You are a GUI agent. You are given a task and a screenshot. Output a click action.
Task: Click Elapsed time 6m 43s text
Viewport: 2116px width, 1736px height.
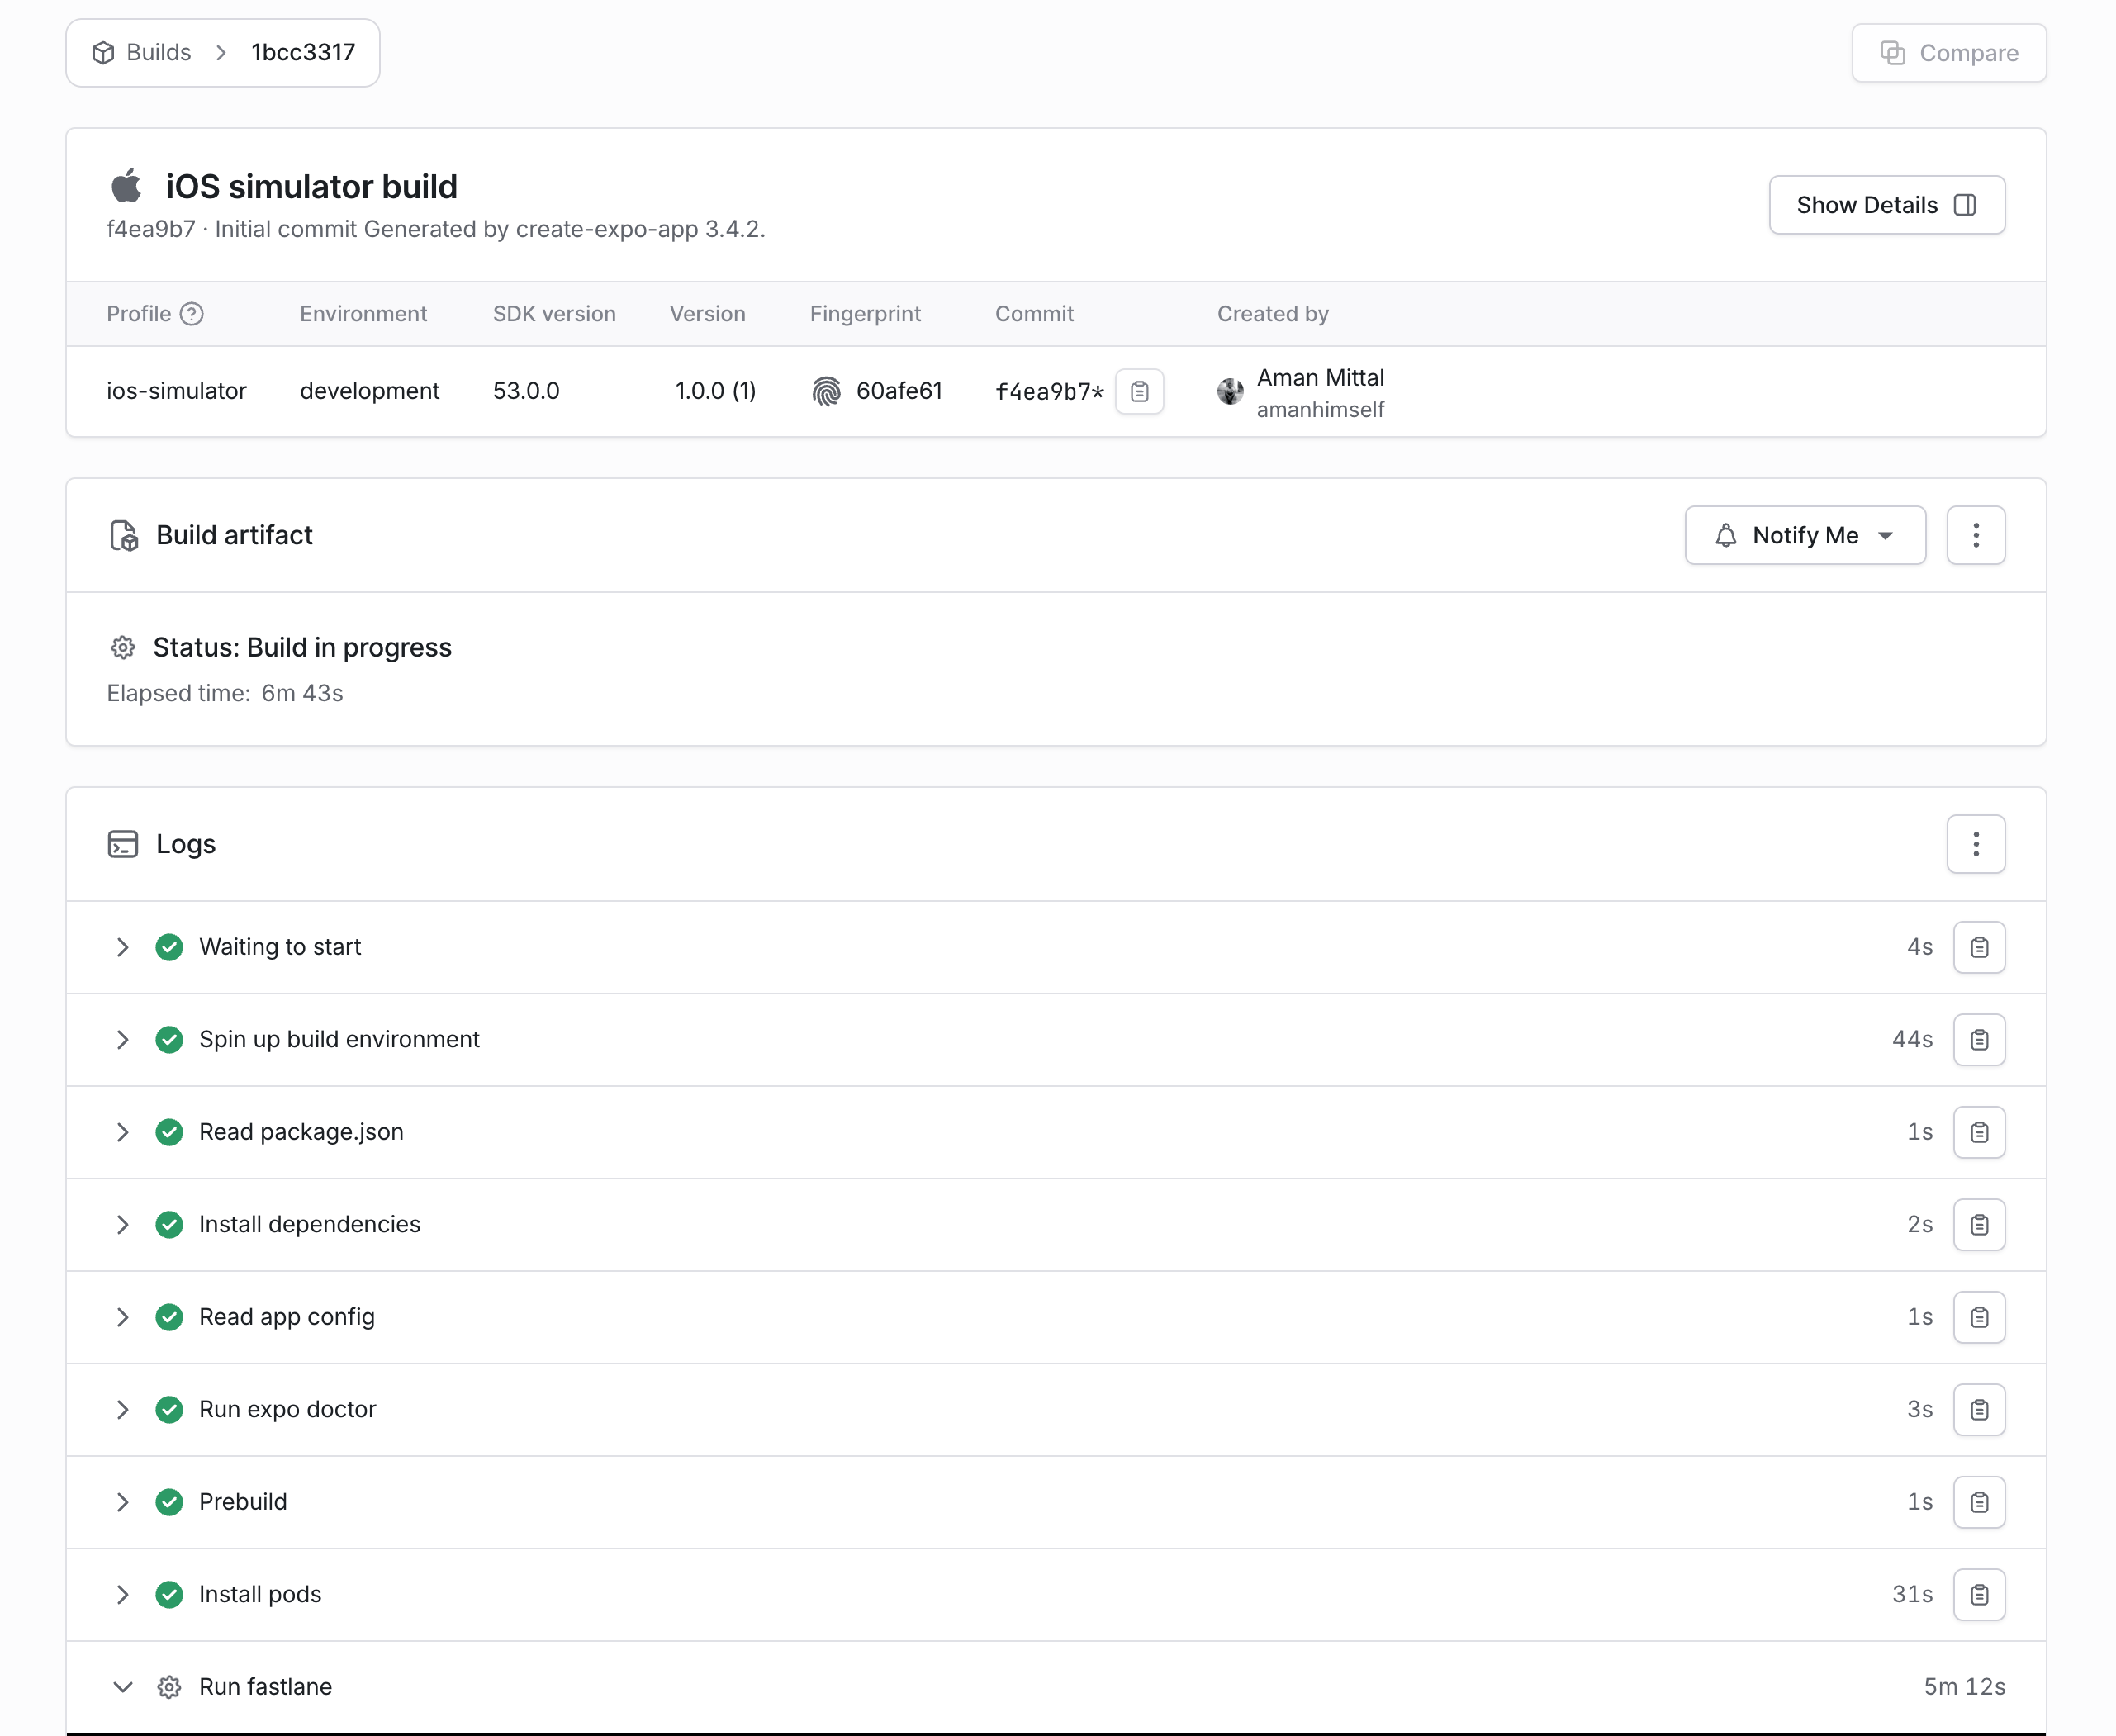225,693
